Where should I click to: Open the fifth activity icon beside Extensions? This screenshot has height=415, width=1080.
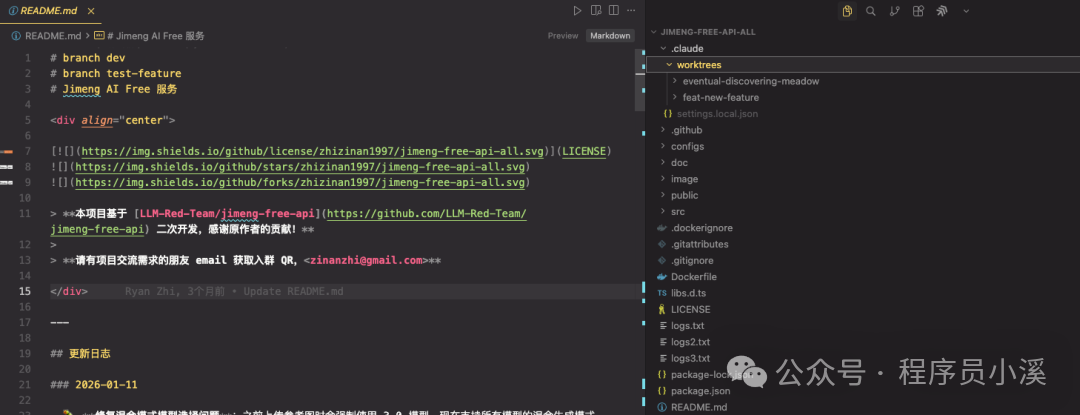click(942, 11)
